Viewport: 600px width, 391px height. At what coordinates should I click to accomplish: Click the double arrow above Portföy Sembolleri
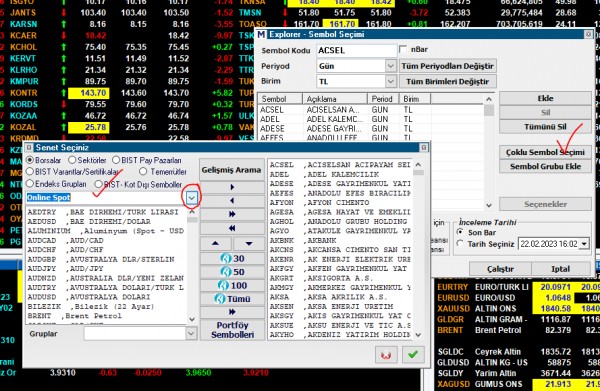tap(232, 312)
